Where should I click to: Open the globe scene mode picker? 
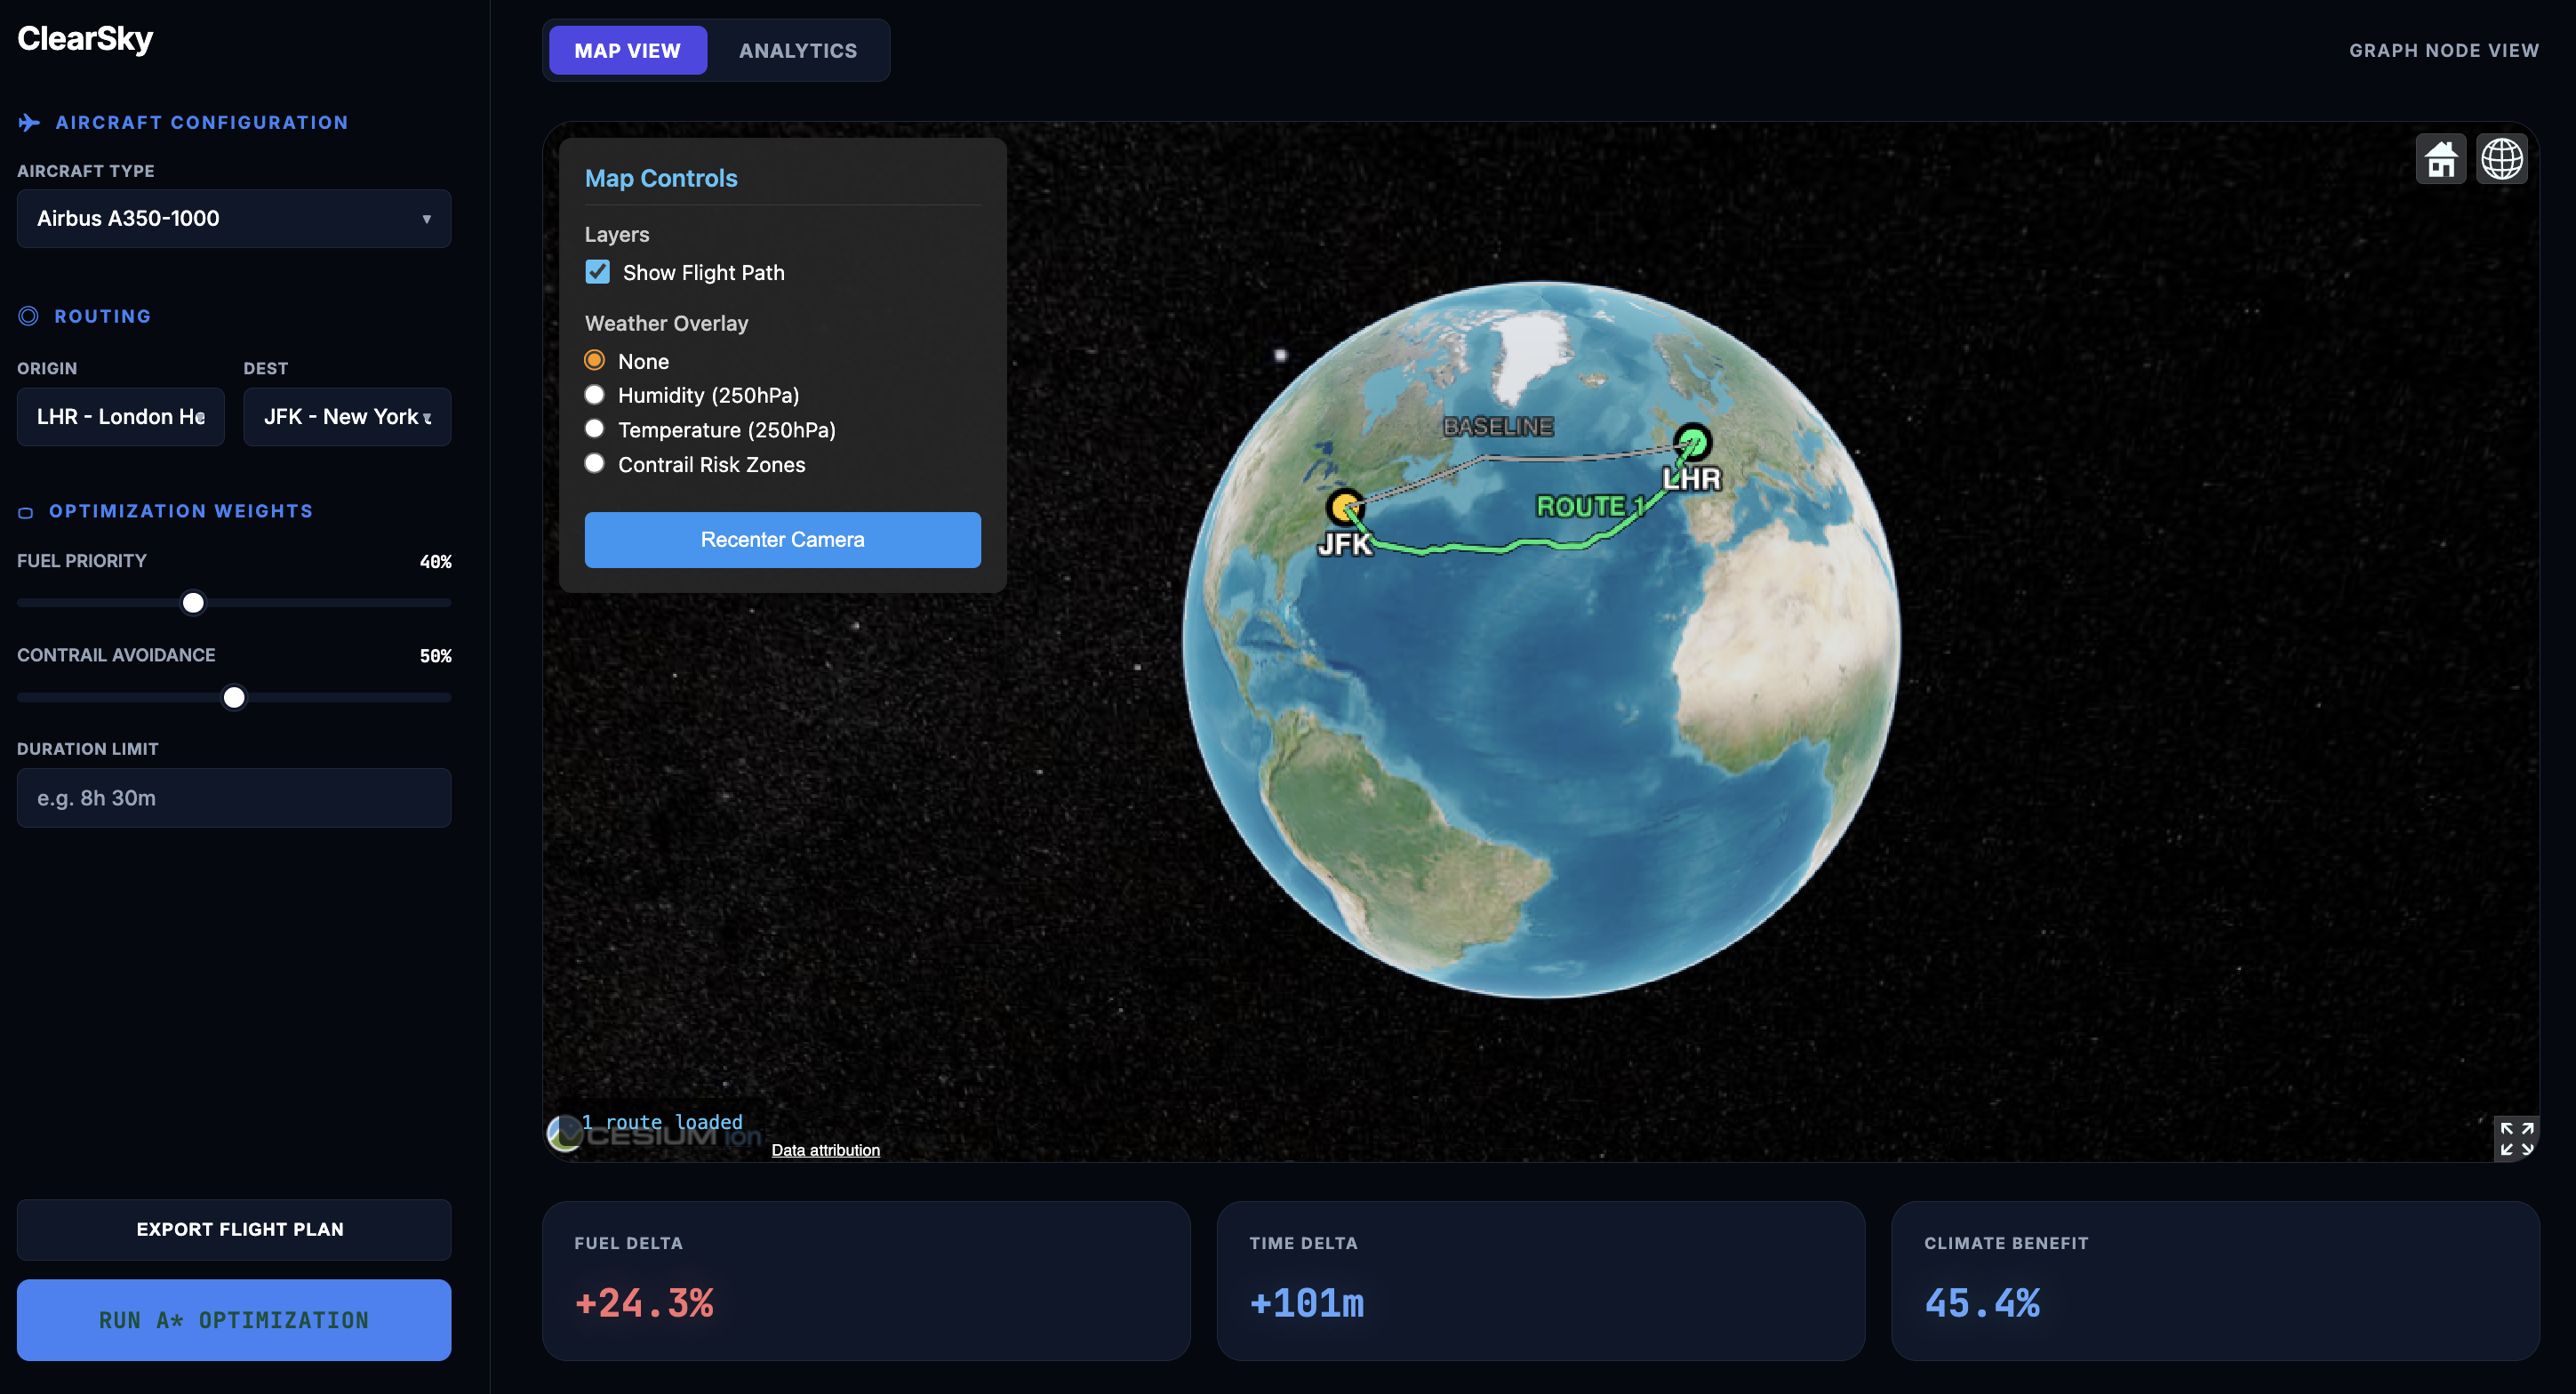[x=2501, y=159]
